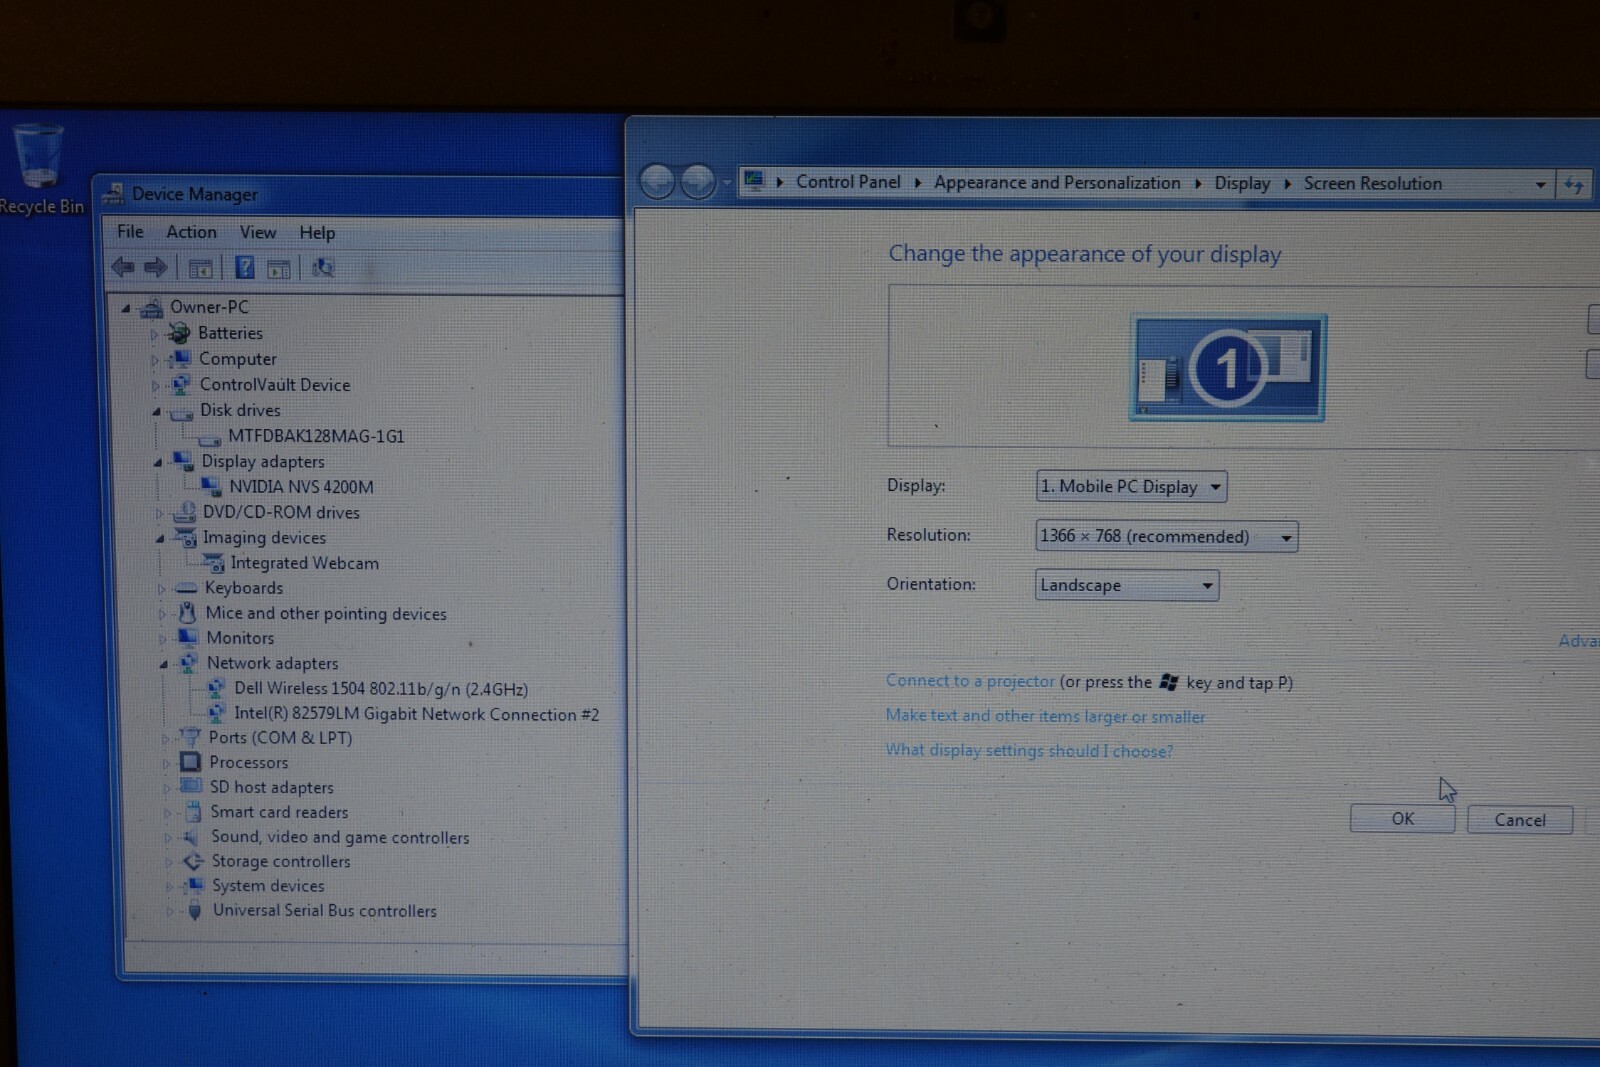The image size is (1600, 1067).
Task: Click show/hide console tree toolbar icon
Action: point(201,268)
